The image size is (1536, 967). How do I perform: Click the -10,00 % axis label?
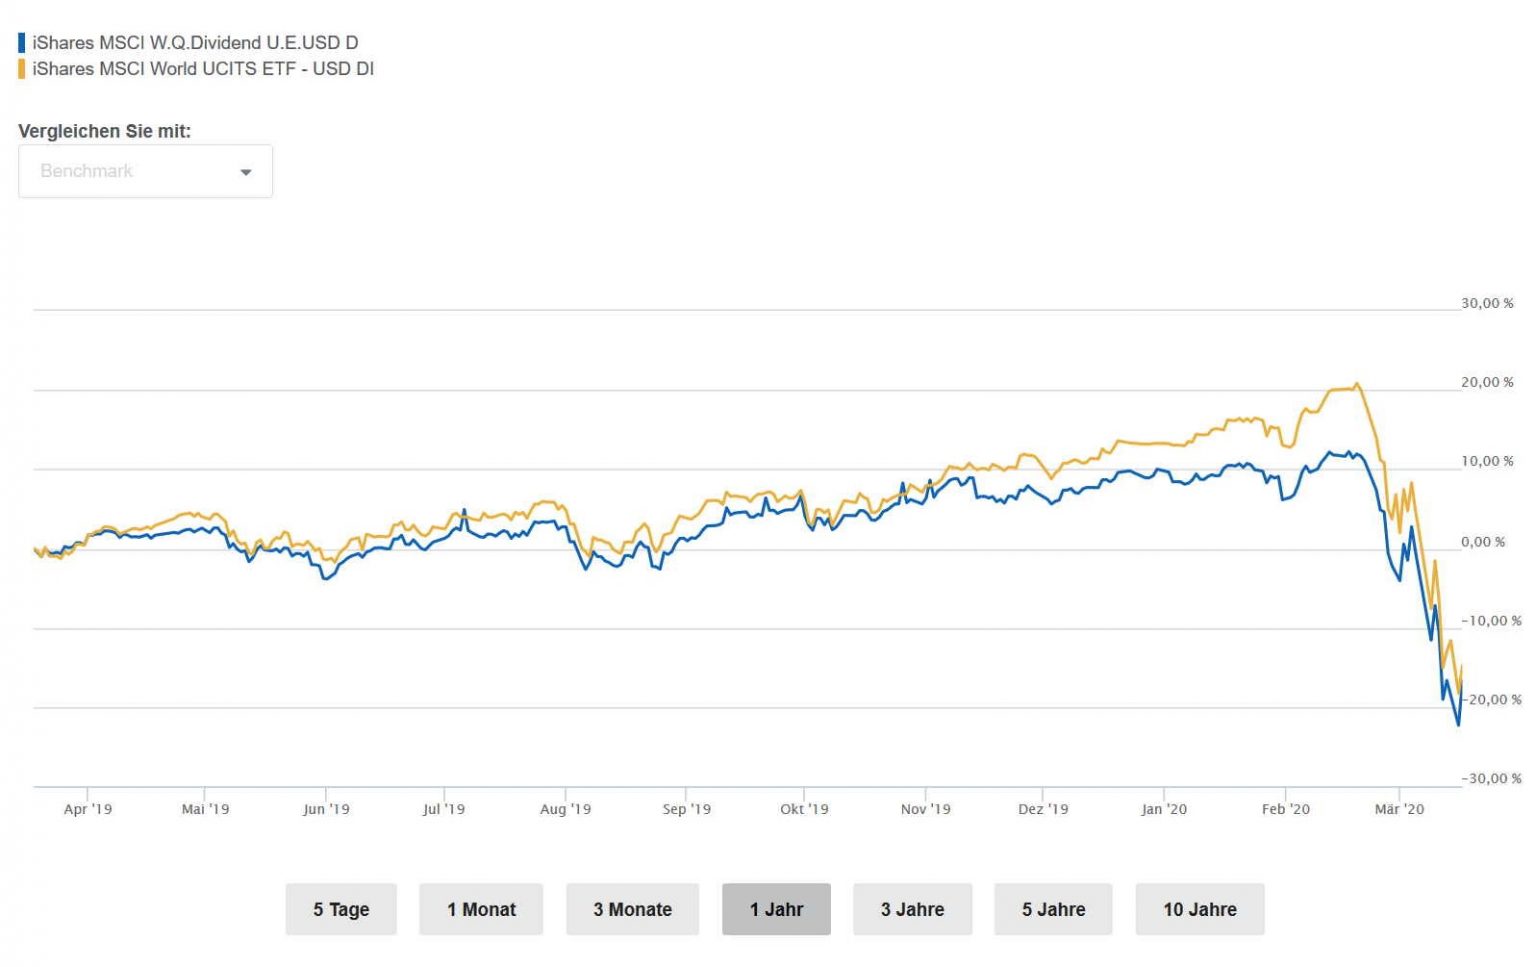tap(1491, 621)
